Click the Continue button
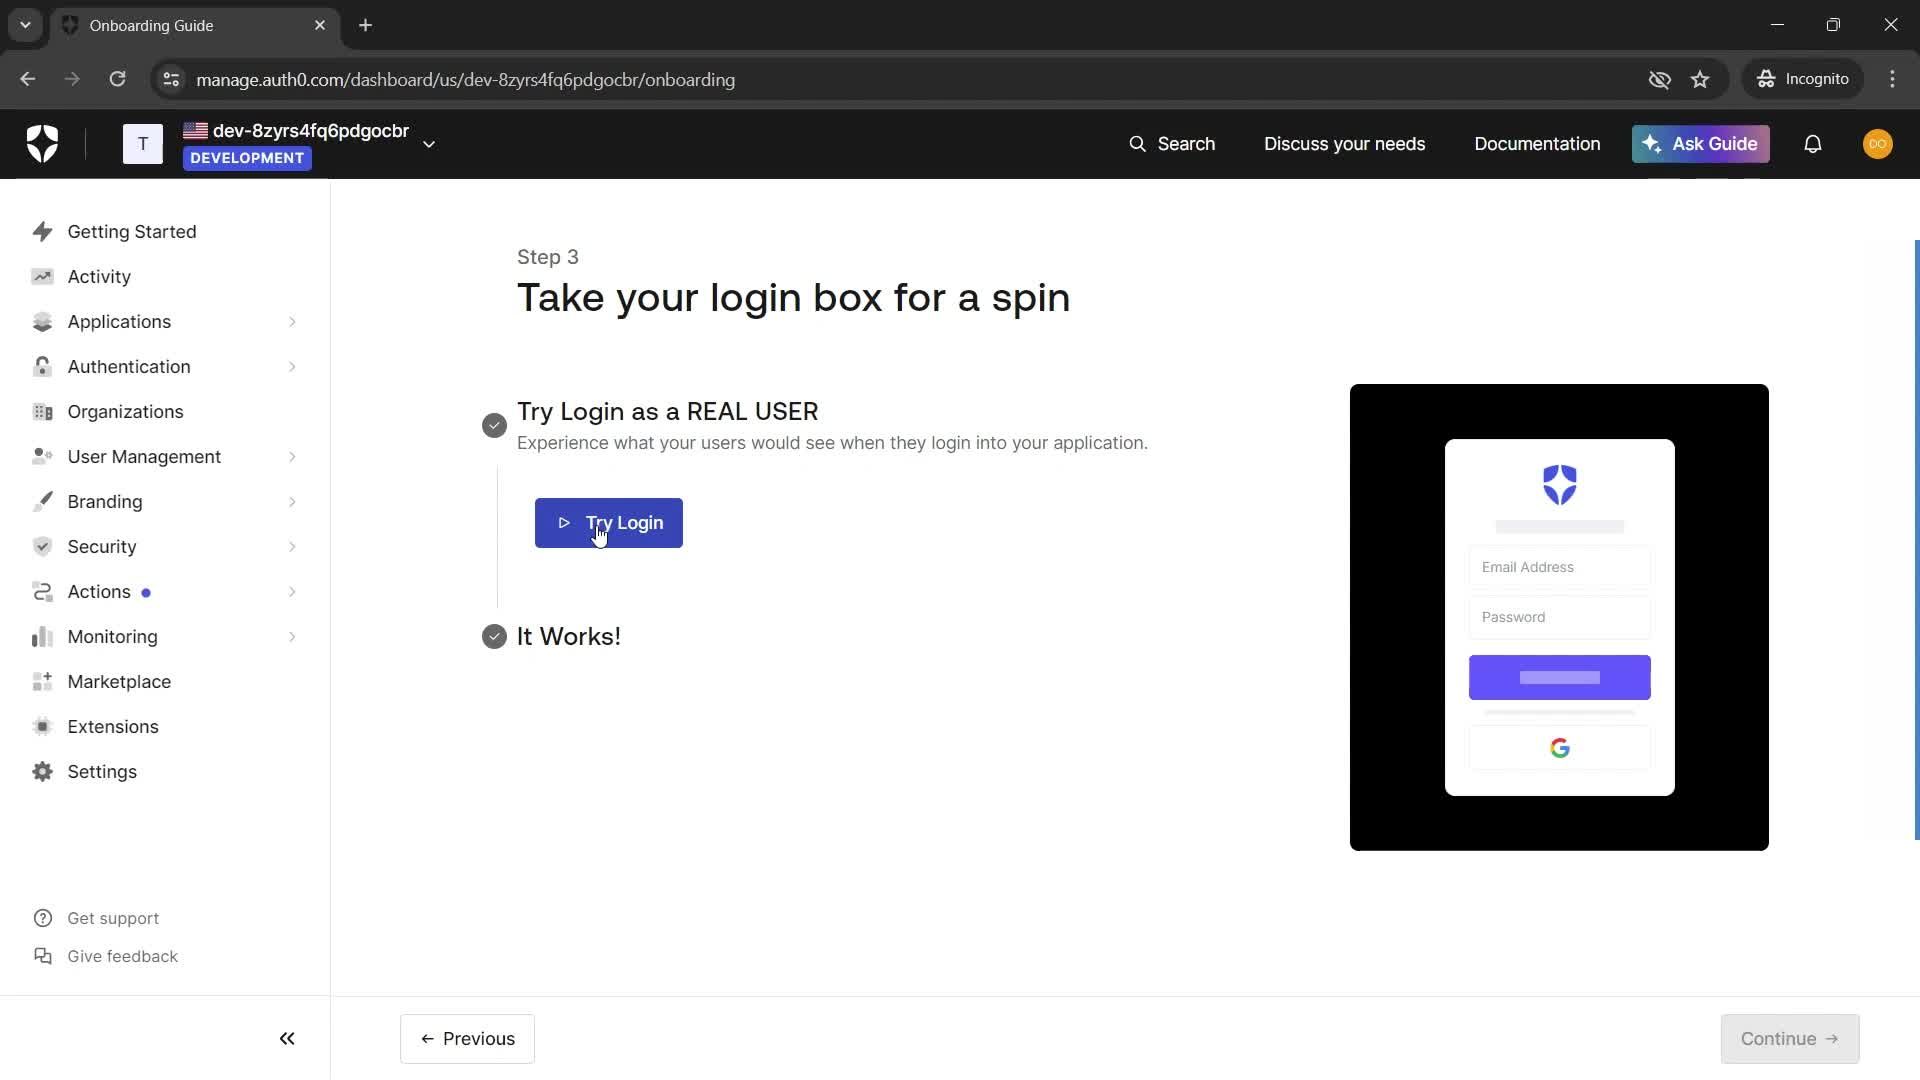Screen dimensions: 1920x1080 click(x=1790, y=1039)
